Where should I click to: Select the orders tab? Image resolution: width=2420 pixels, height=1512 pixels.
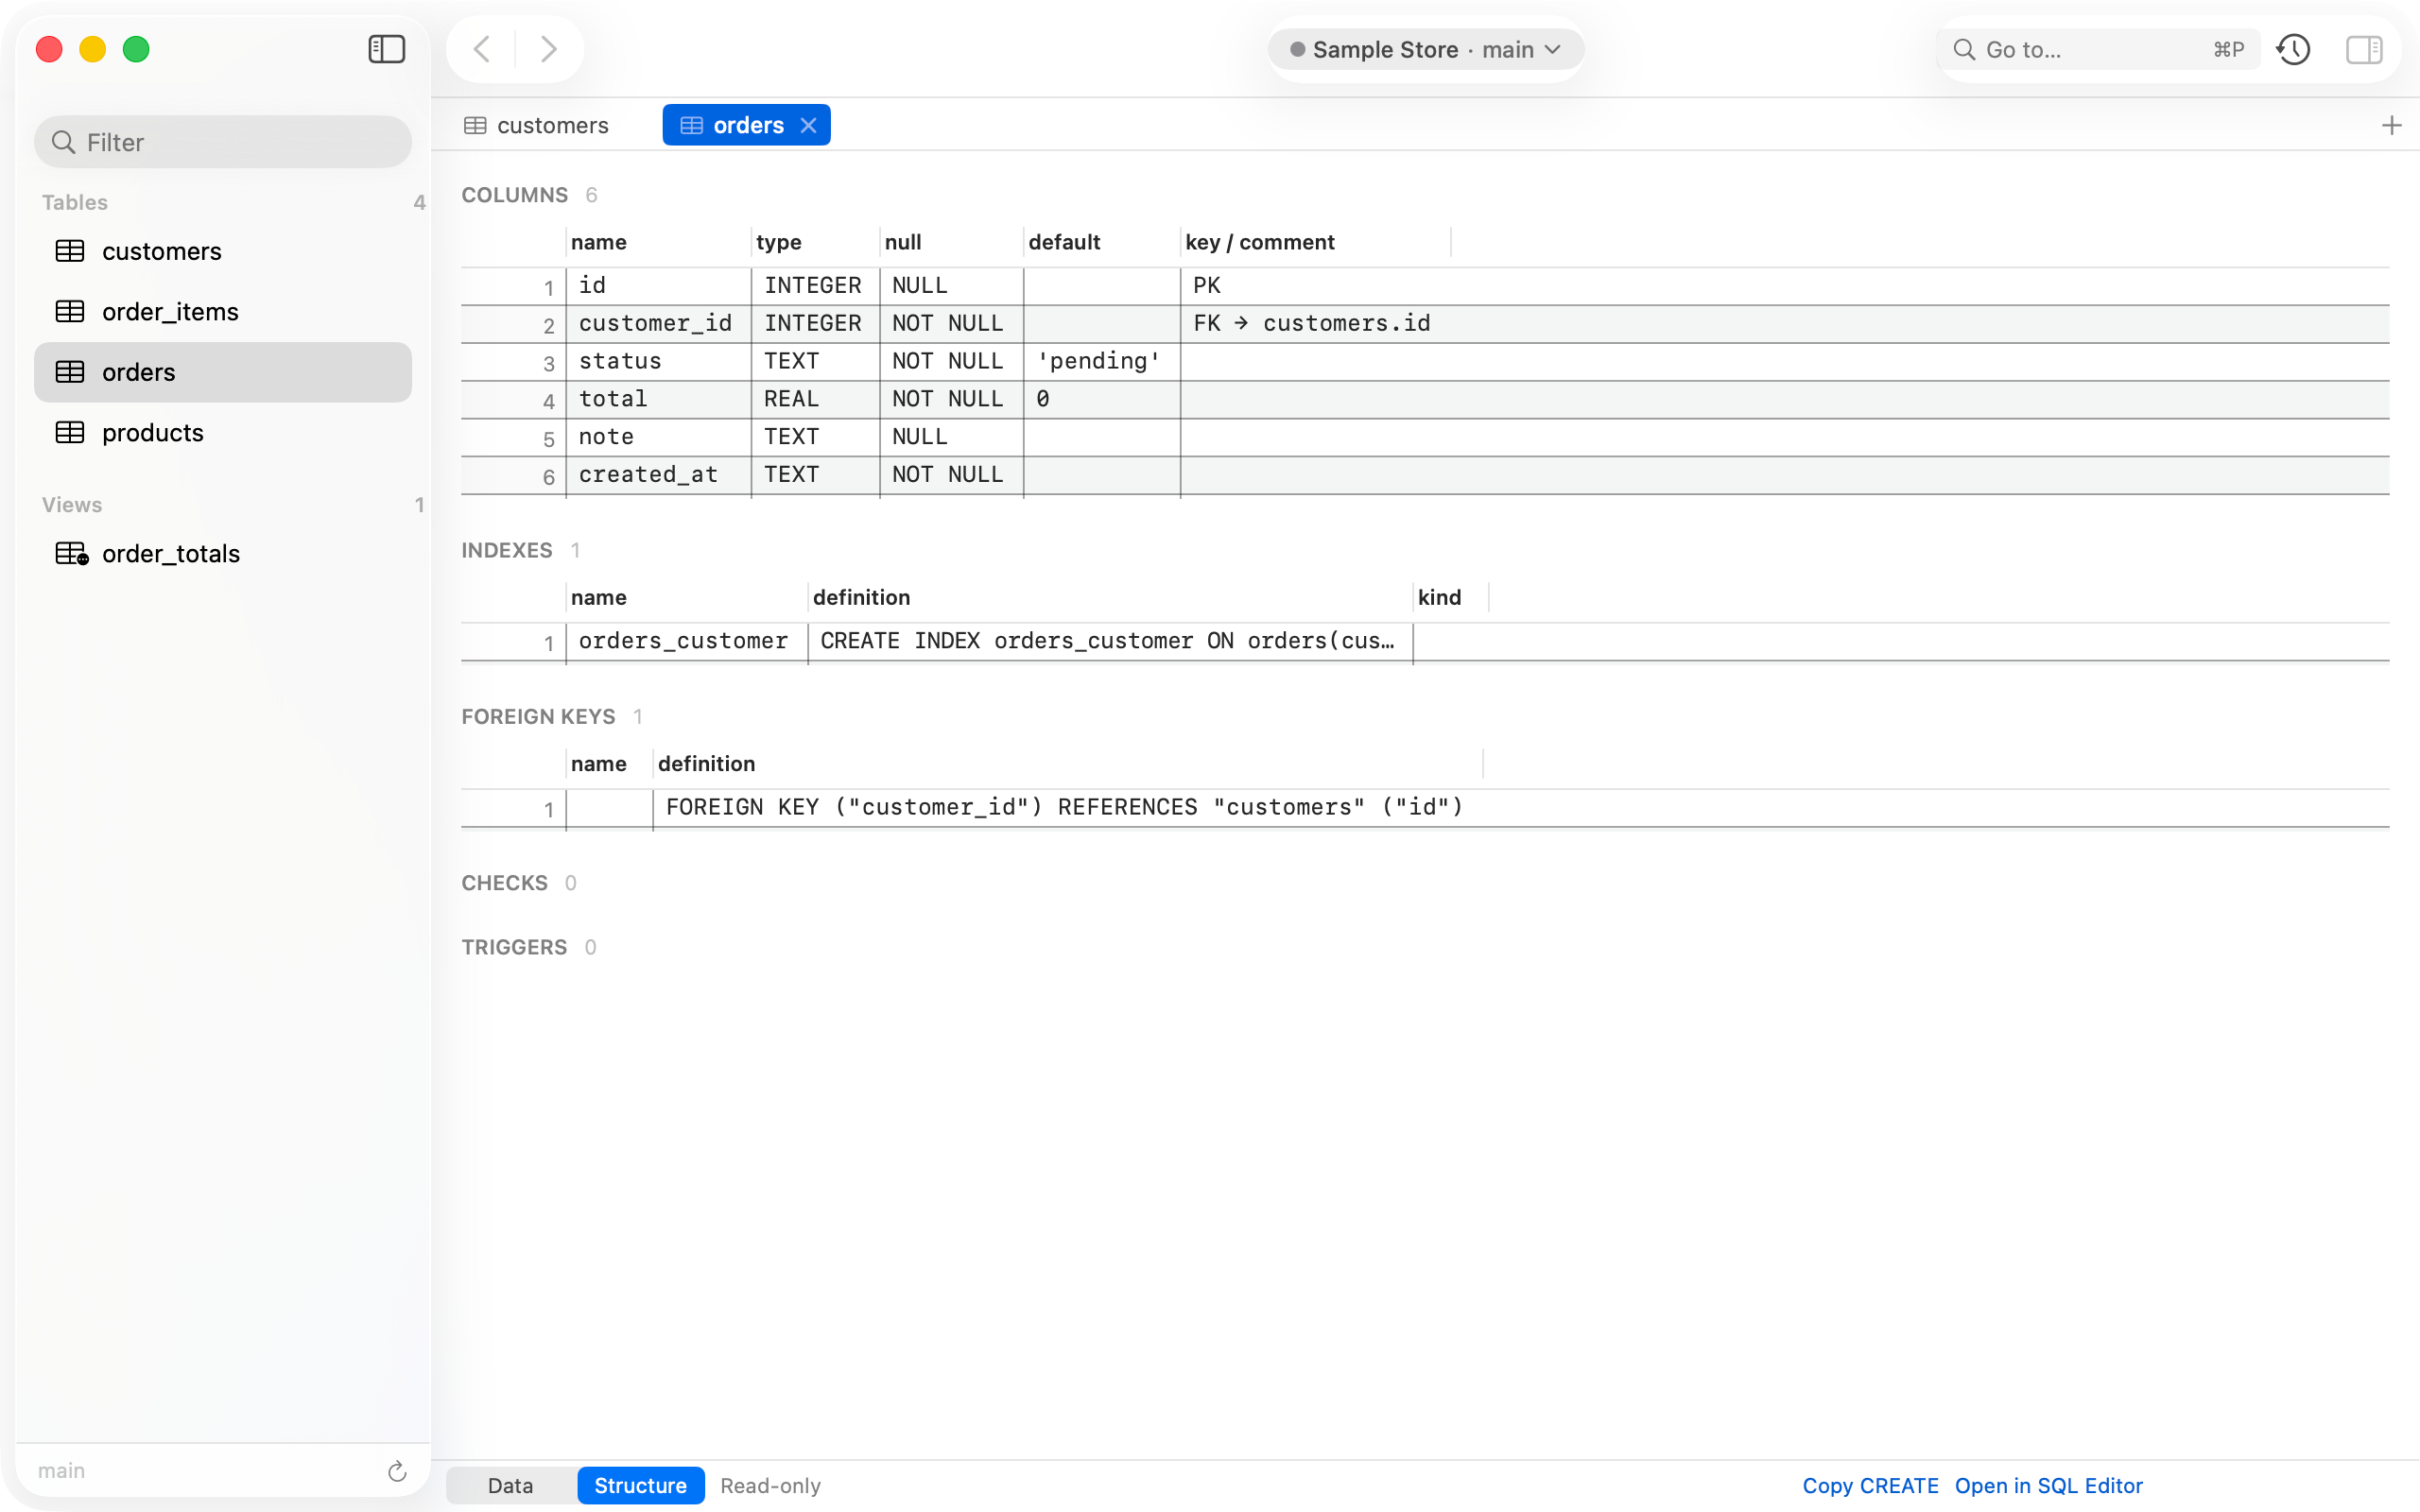(746, 125)
